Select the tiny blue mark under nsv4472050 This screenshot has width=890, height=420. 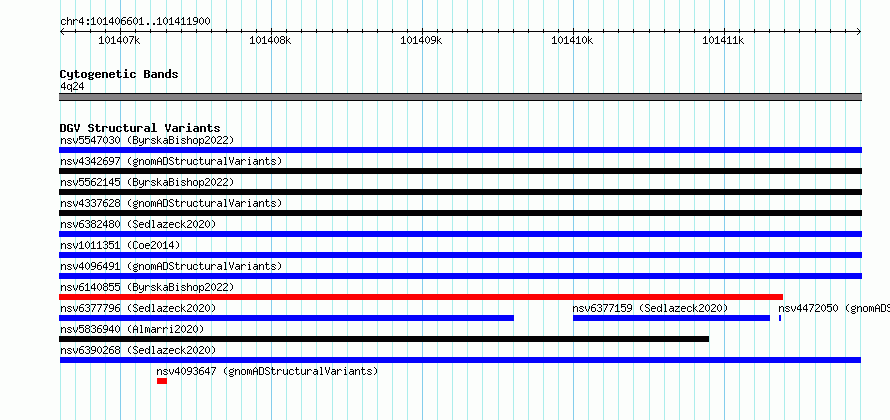780,318
